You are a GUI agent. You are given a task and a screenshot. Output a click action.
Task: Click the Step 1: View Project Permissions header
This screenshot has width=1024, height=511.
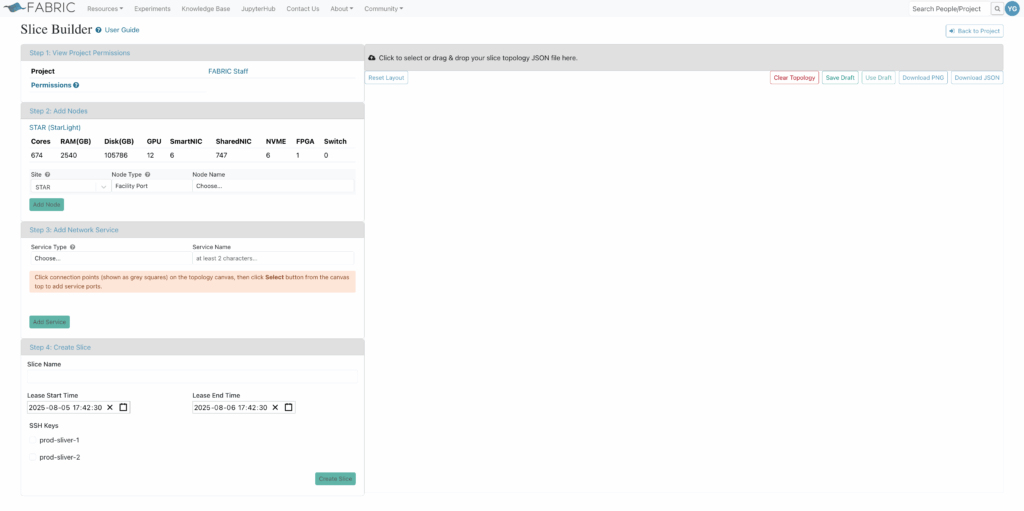point(192,53)
